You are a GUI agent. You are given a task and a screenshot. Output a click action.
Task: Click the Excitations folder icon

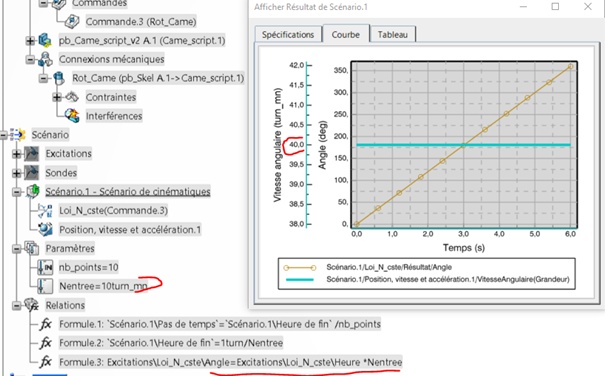point(32,154)
